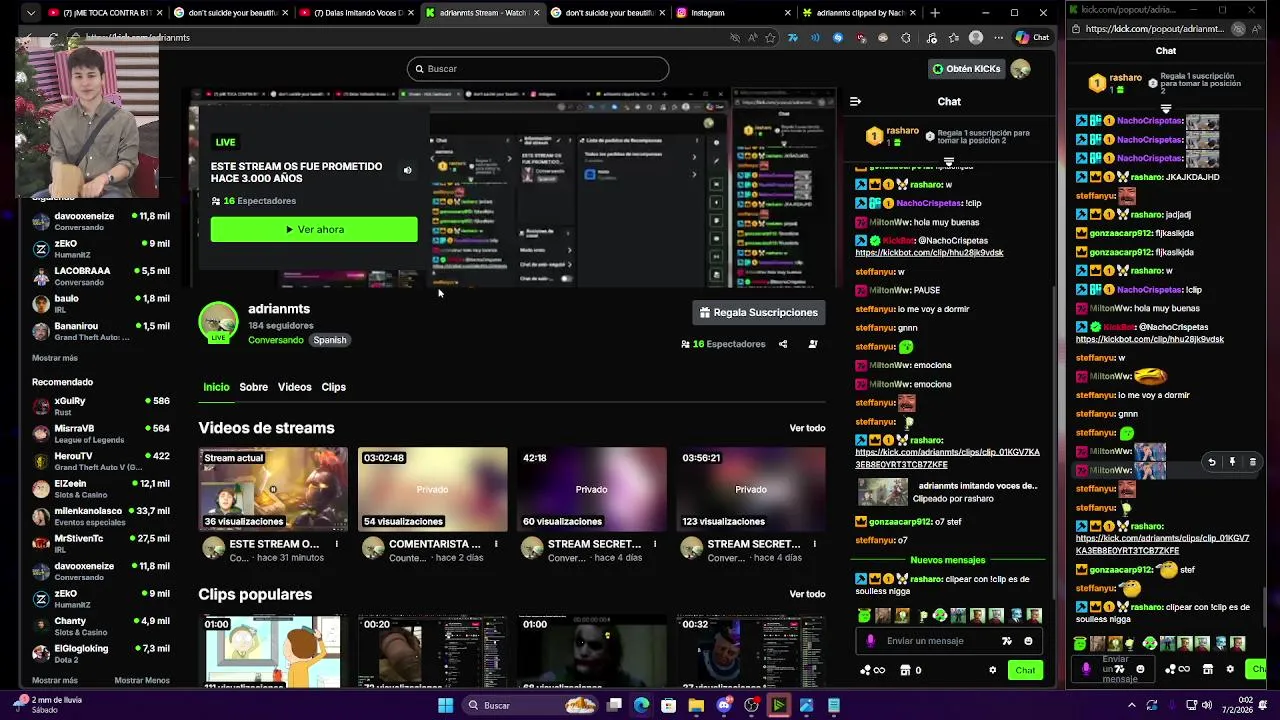Open LACOBRAAA channel in sidebar

tap(100, 276)
